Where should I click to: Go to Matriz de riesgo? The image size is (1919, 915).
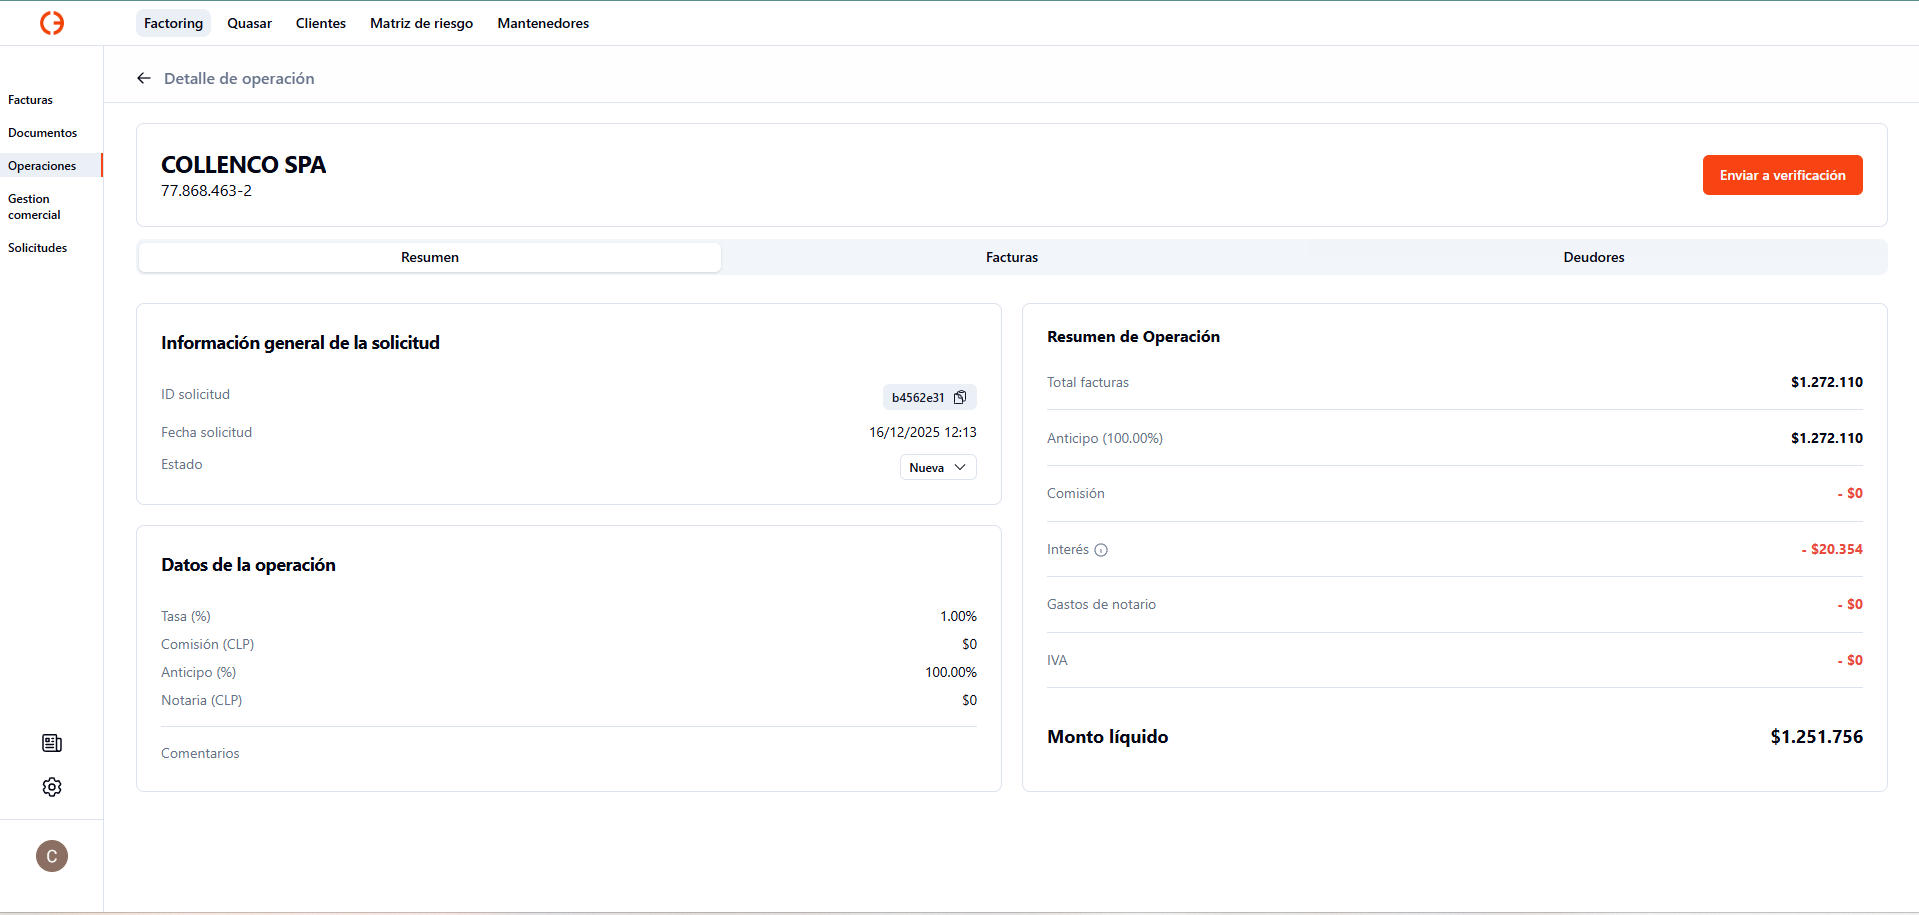421,23
